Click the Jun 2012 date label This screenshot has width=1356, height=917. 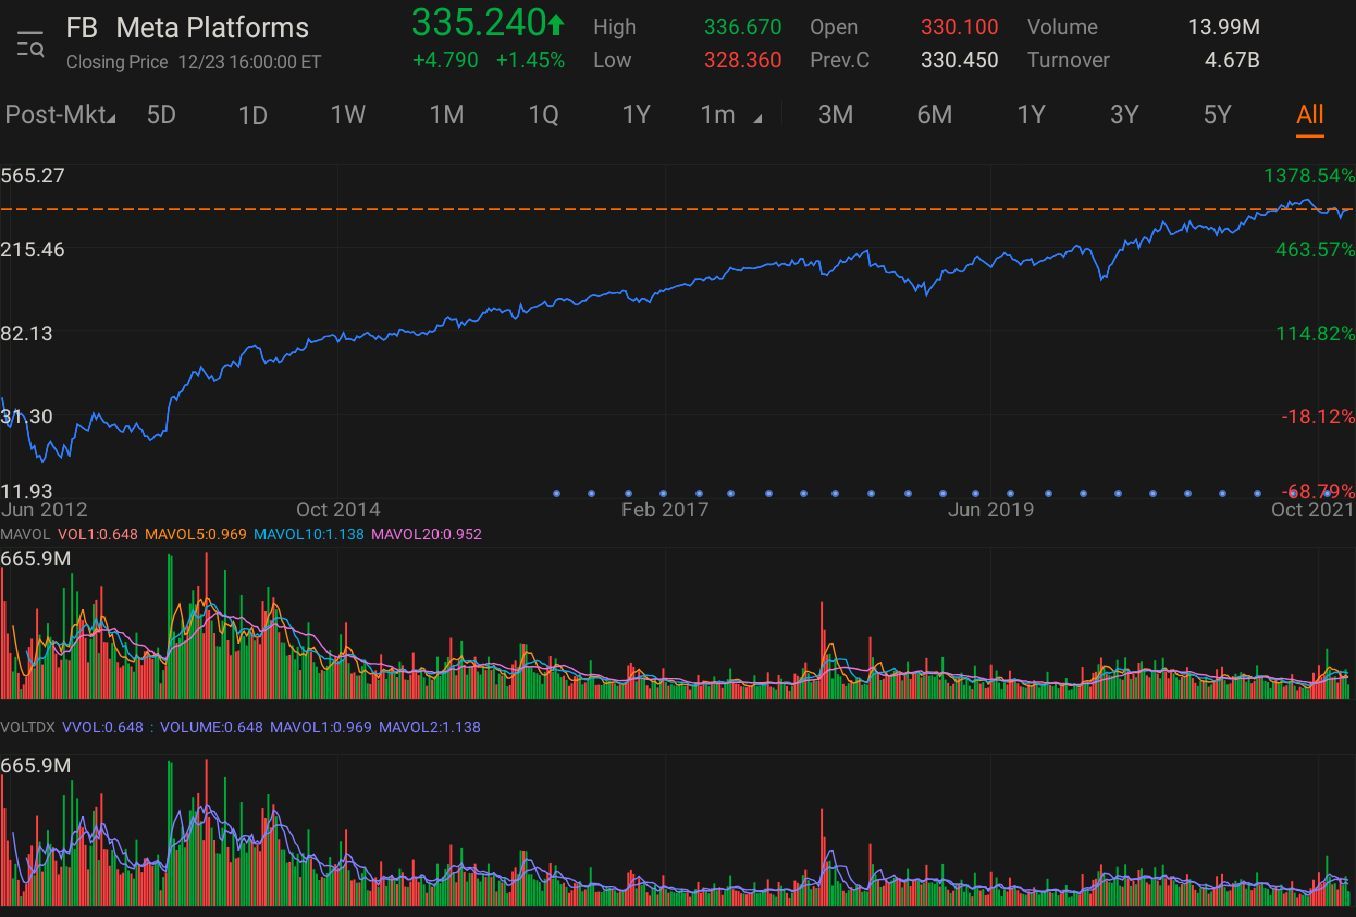(44, 509)
